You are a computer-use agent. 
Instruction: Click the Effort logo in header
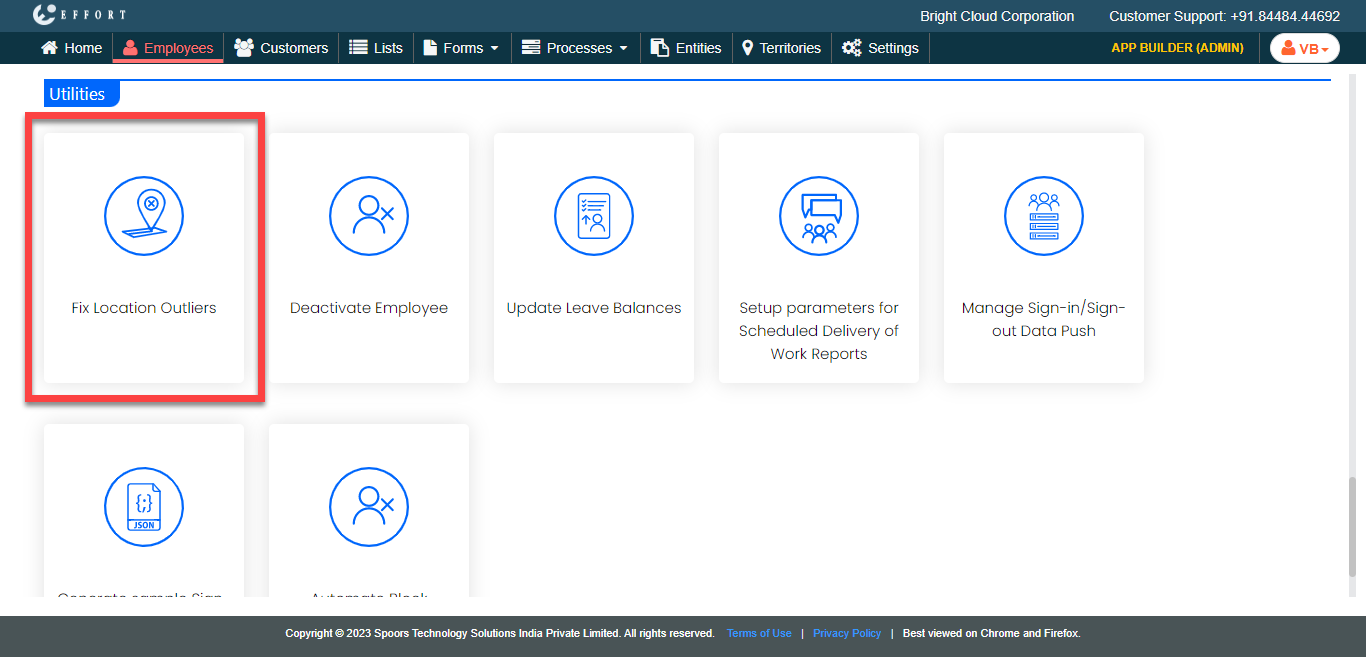click(79, 16)
